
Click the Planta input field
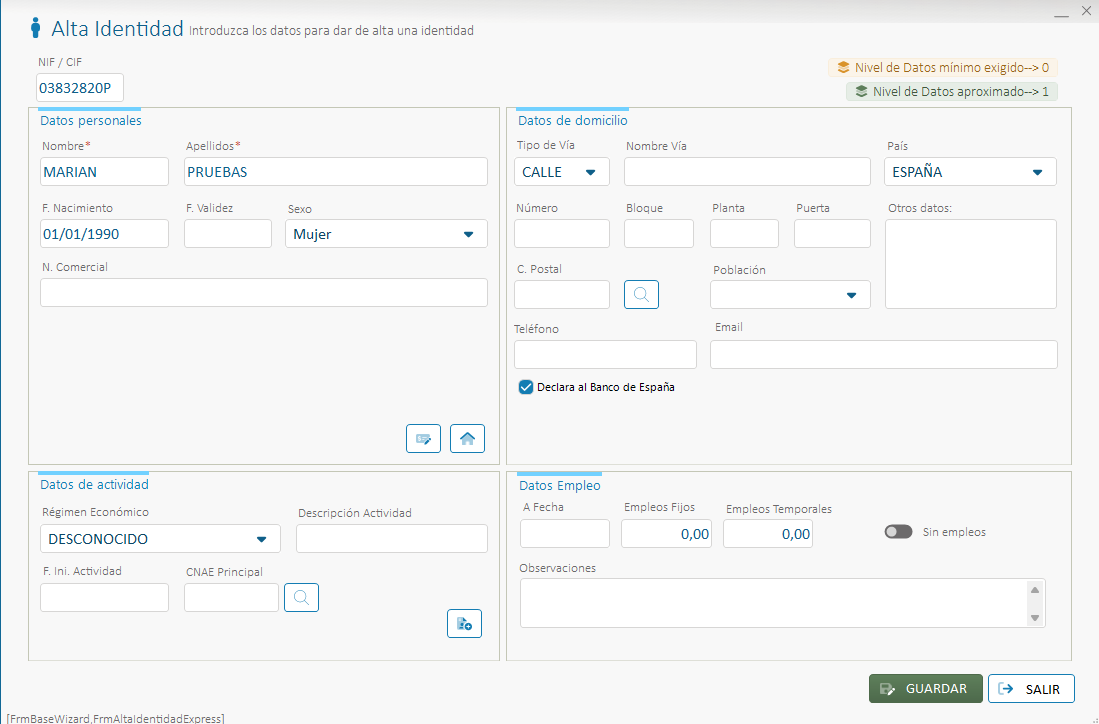(x=744, y=233)
